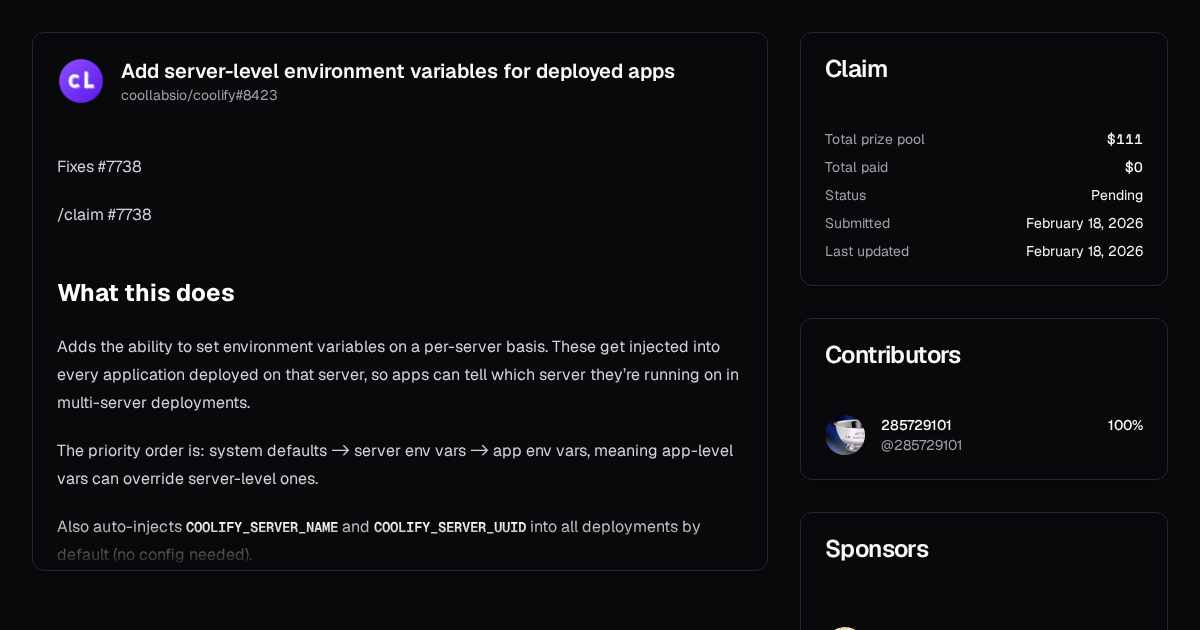Screen dimensions: 1200x630
Task: Click the Contributors panel heading
Action: tap(892, 355)
